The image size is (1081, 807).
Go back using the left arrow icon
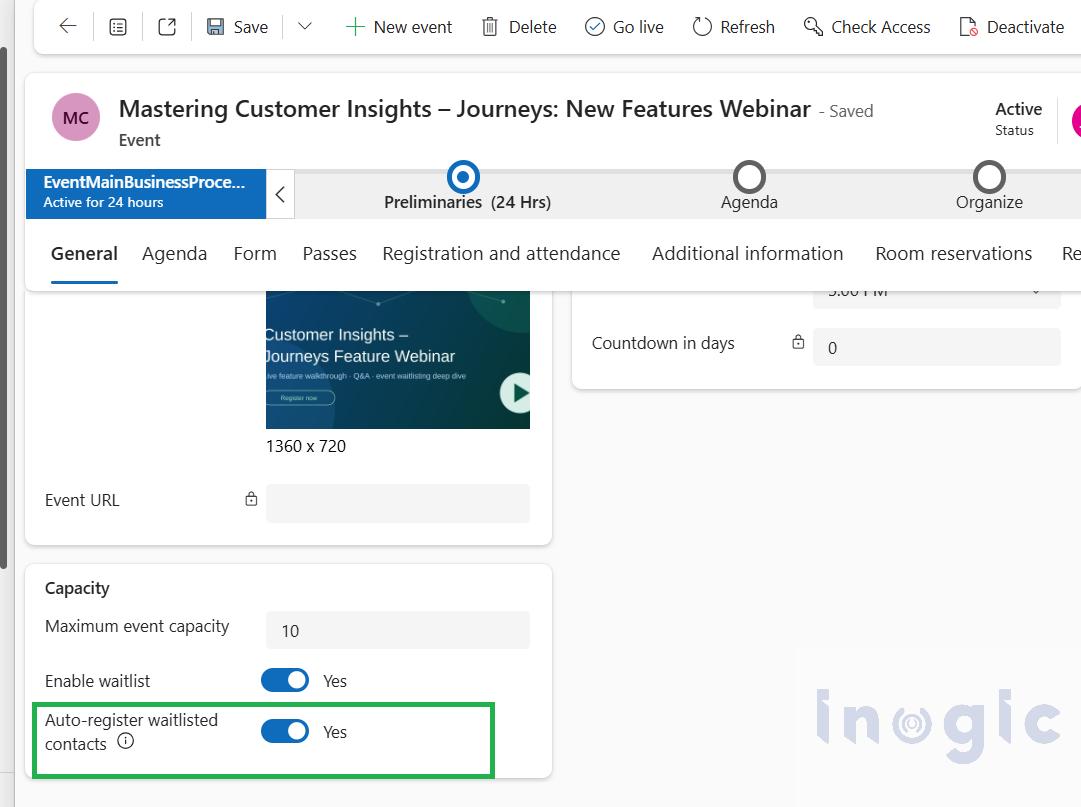coord(68,27)
